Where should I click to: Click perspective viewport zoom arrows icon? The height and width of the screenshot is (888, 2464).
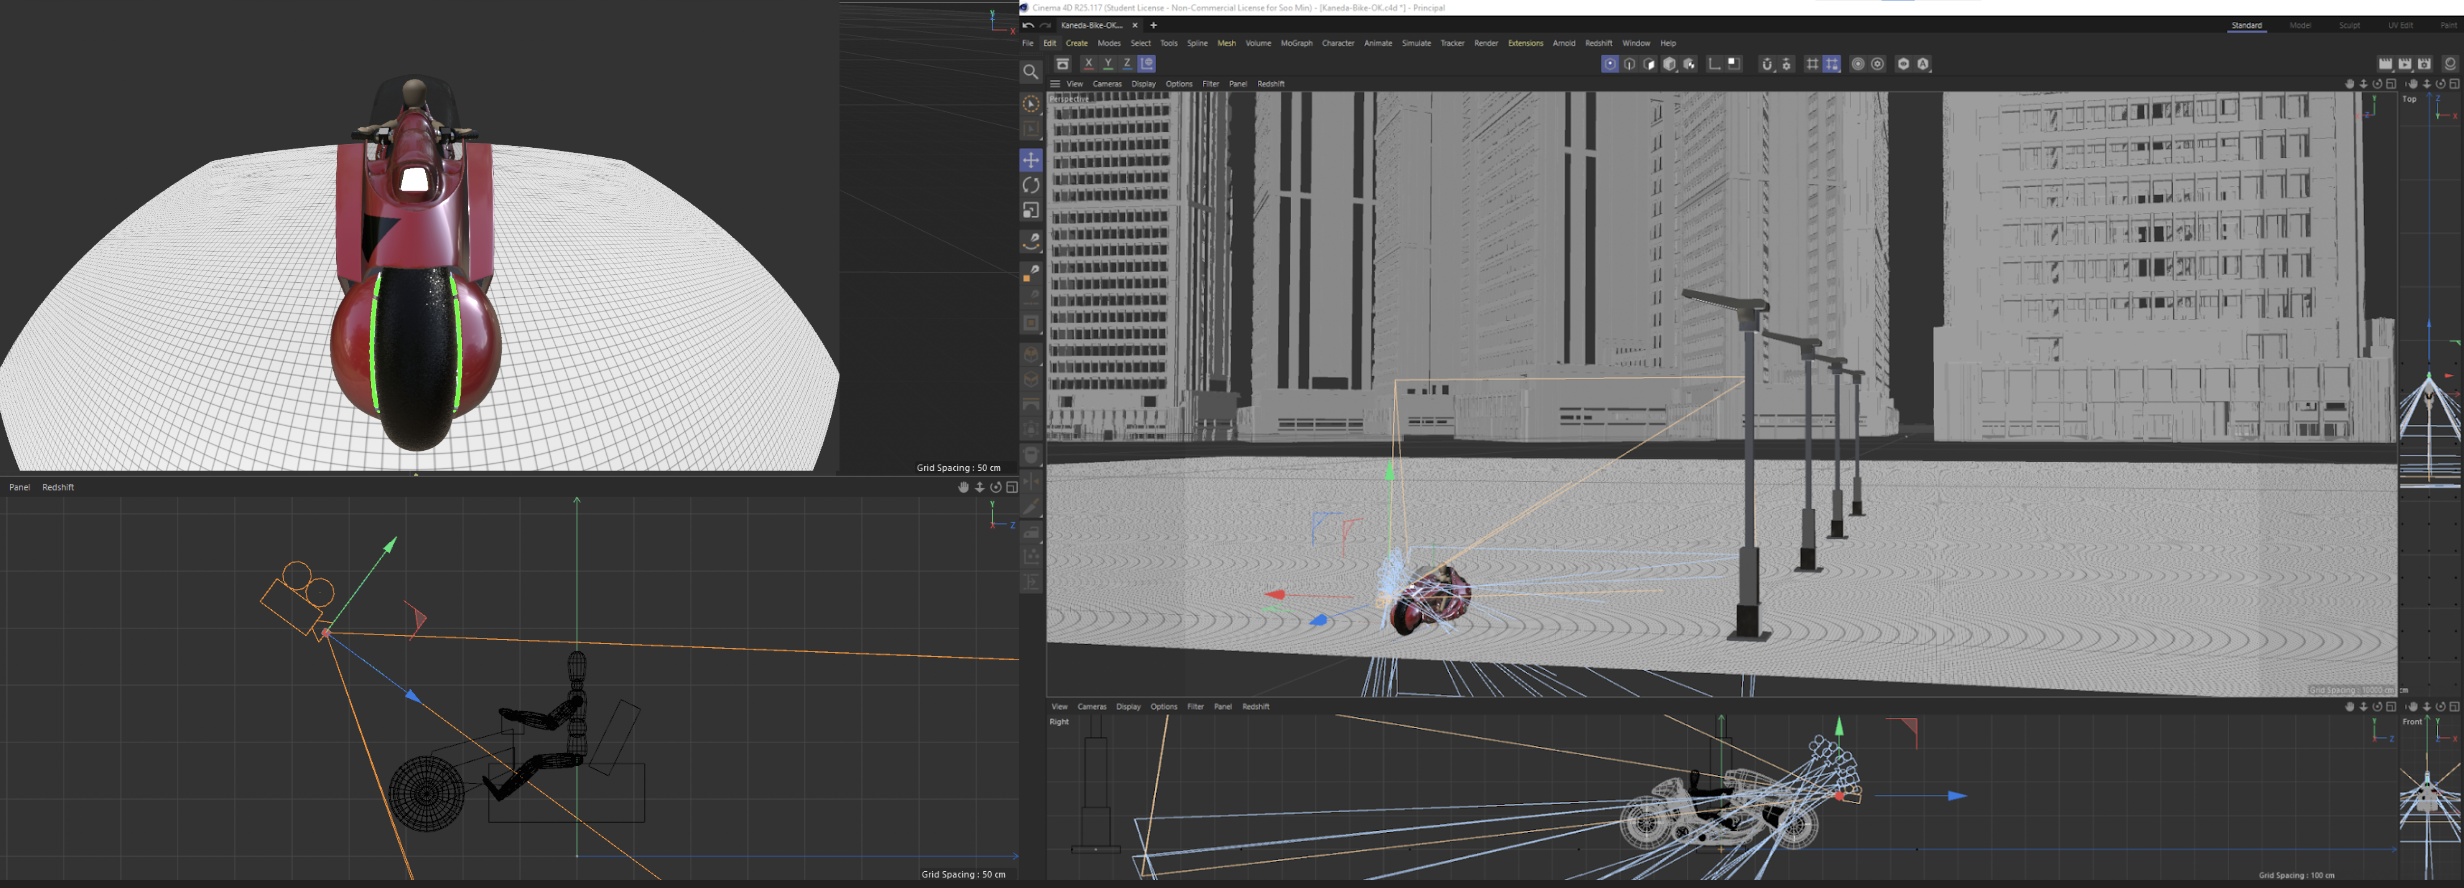[x=2363, y=84]
